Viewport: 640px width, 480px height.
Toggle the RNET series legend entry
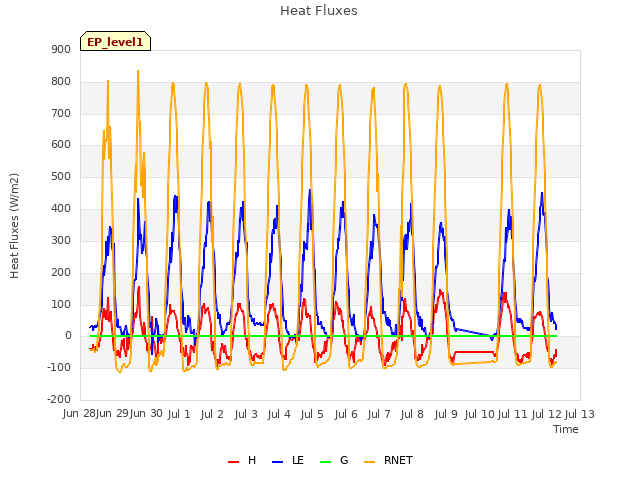388,460
